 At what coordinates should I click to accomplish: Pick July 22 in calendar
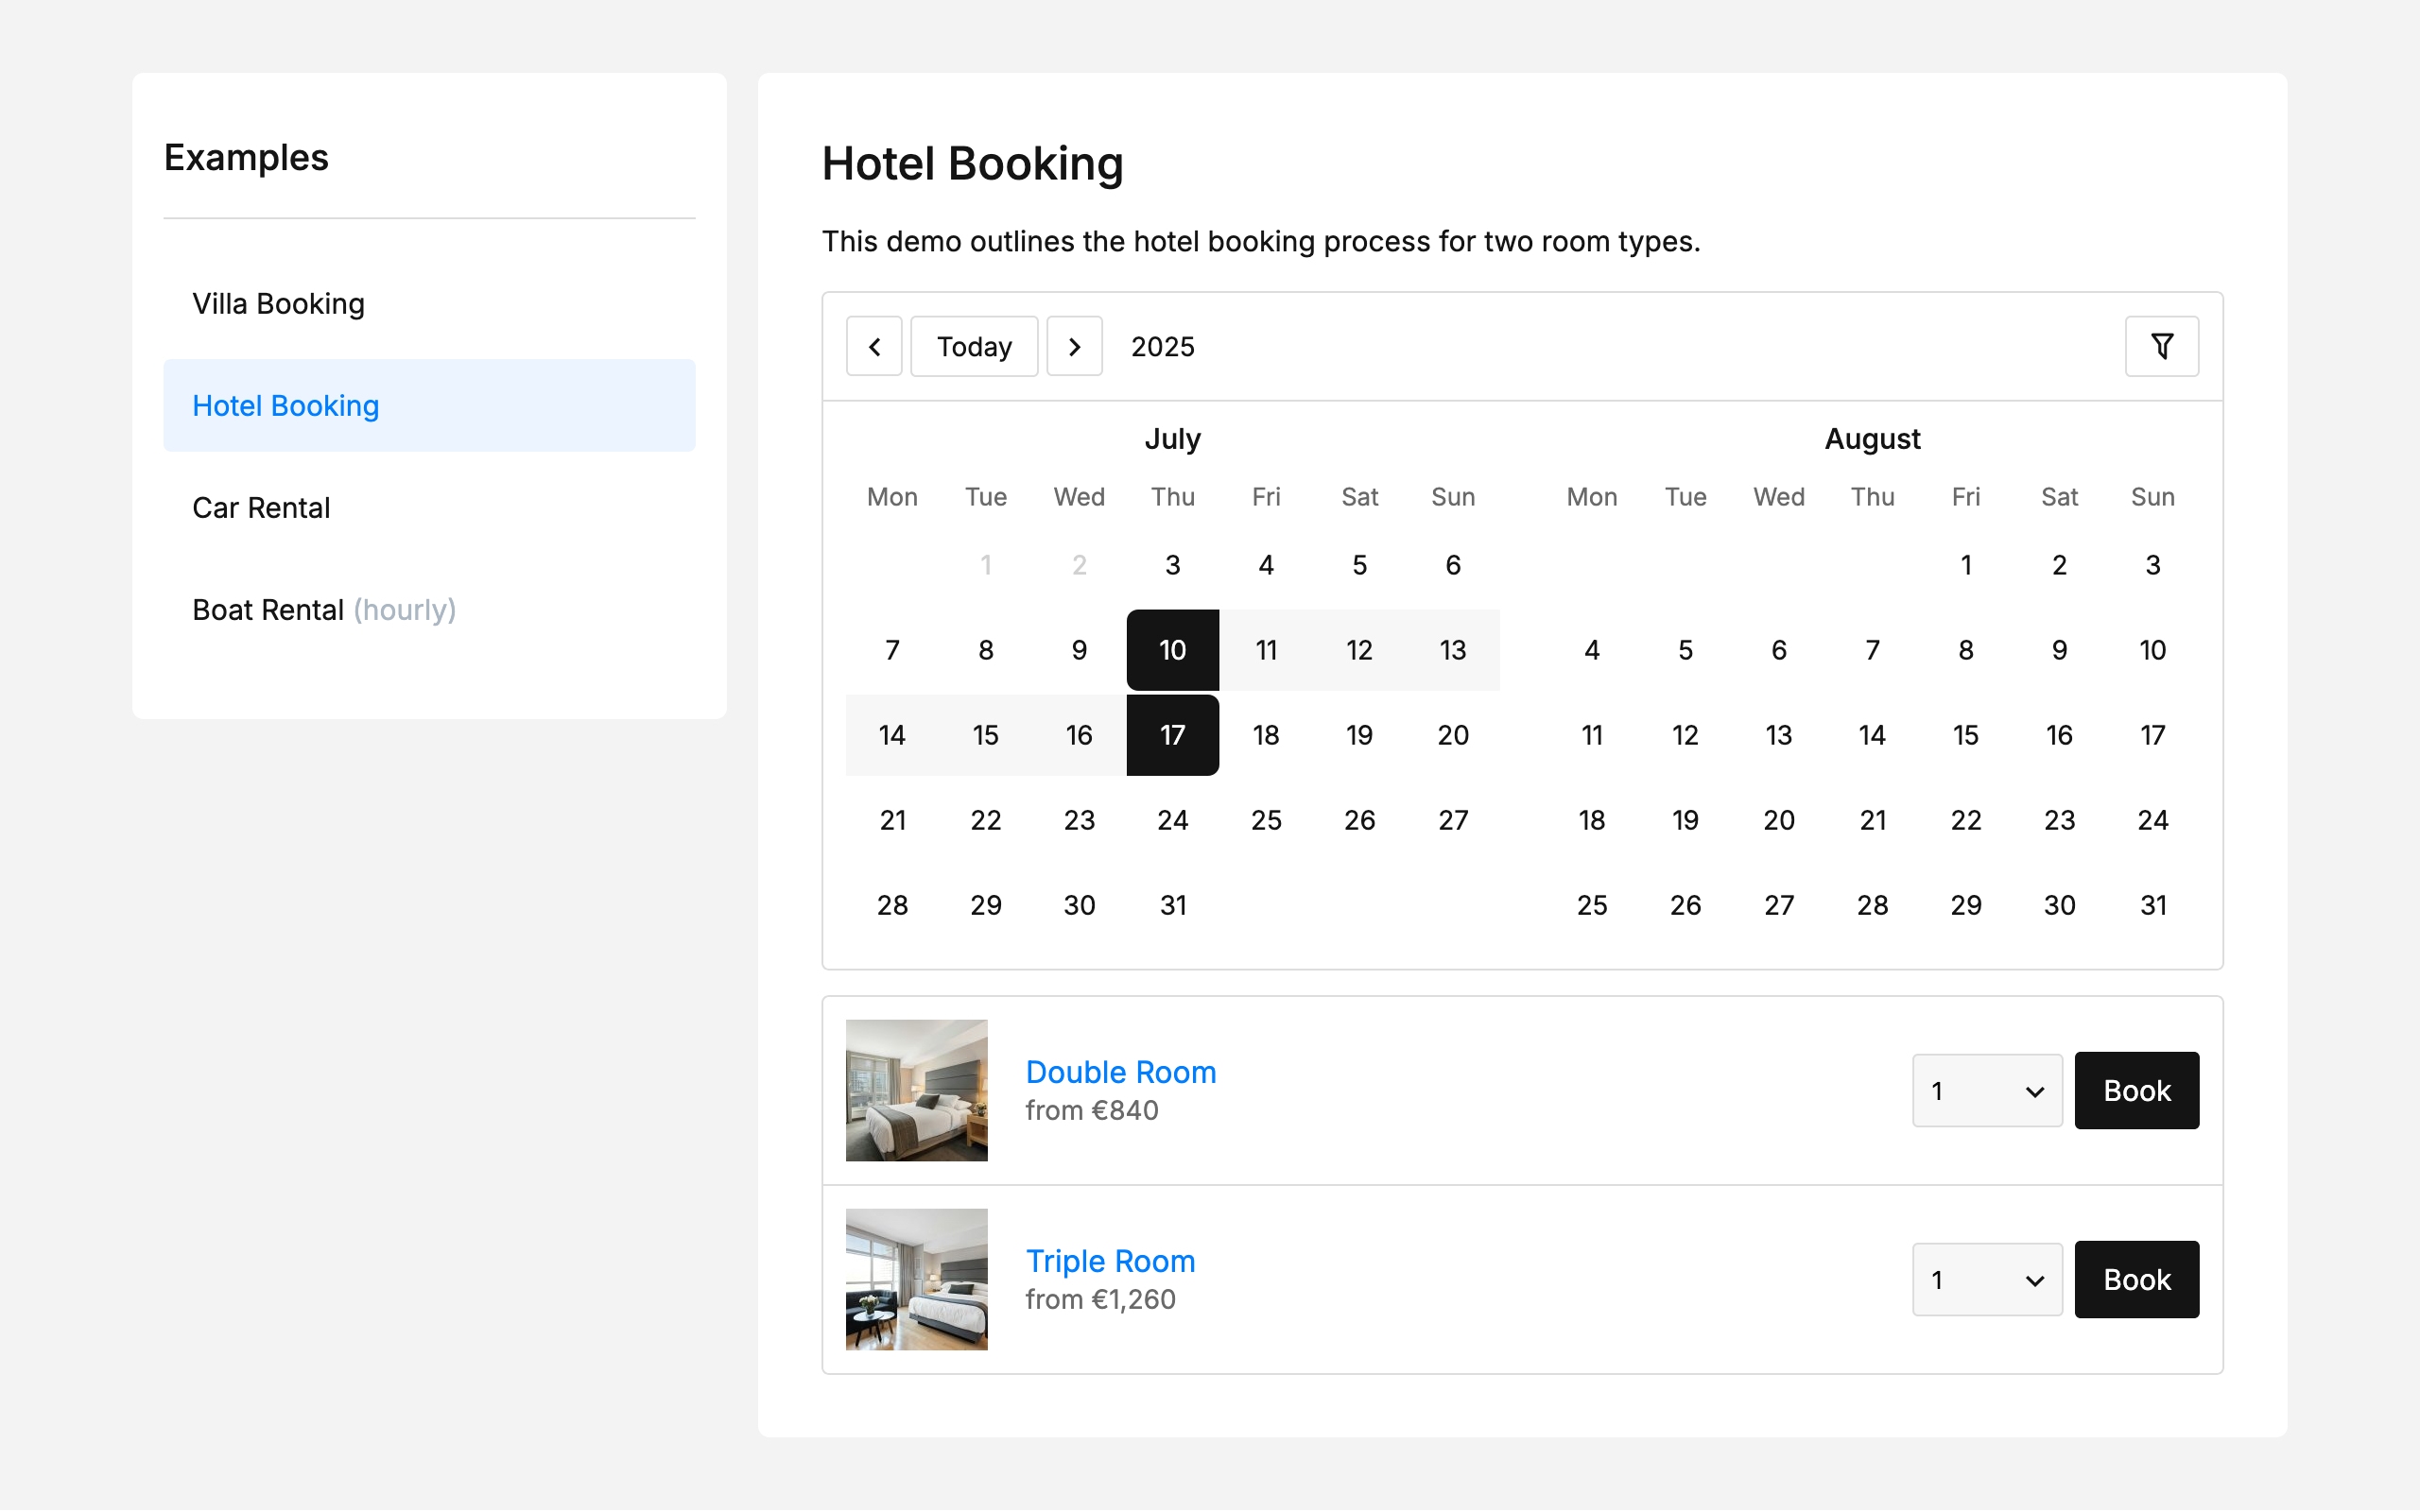pos(985,820)
